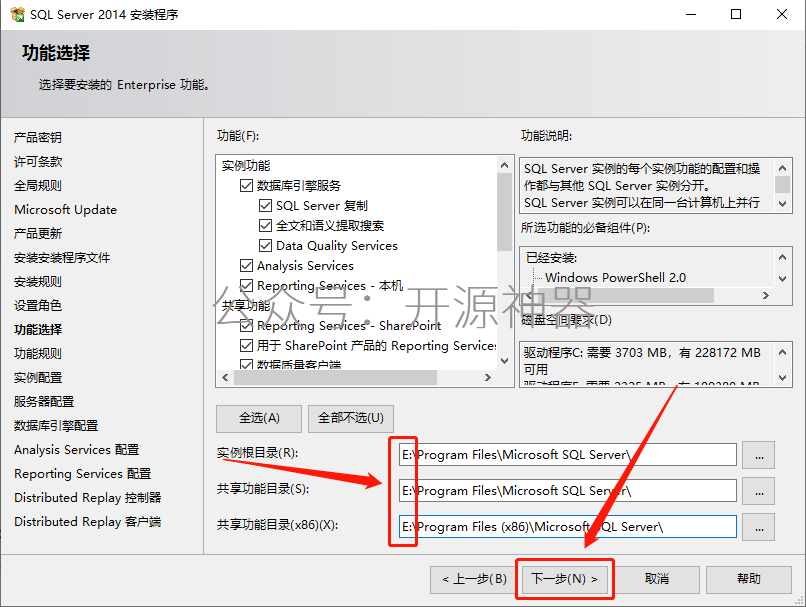Click the 设置角色 step in sidebar

point(38,305)
